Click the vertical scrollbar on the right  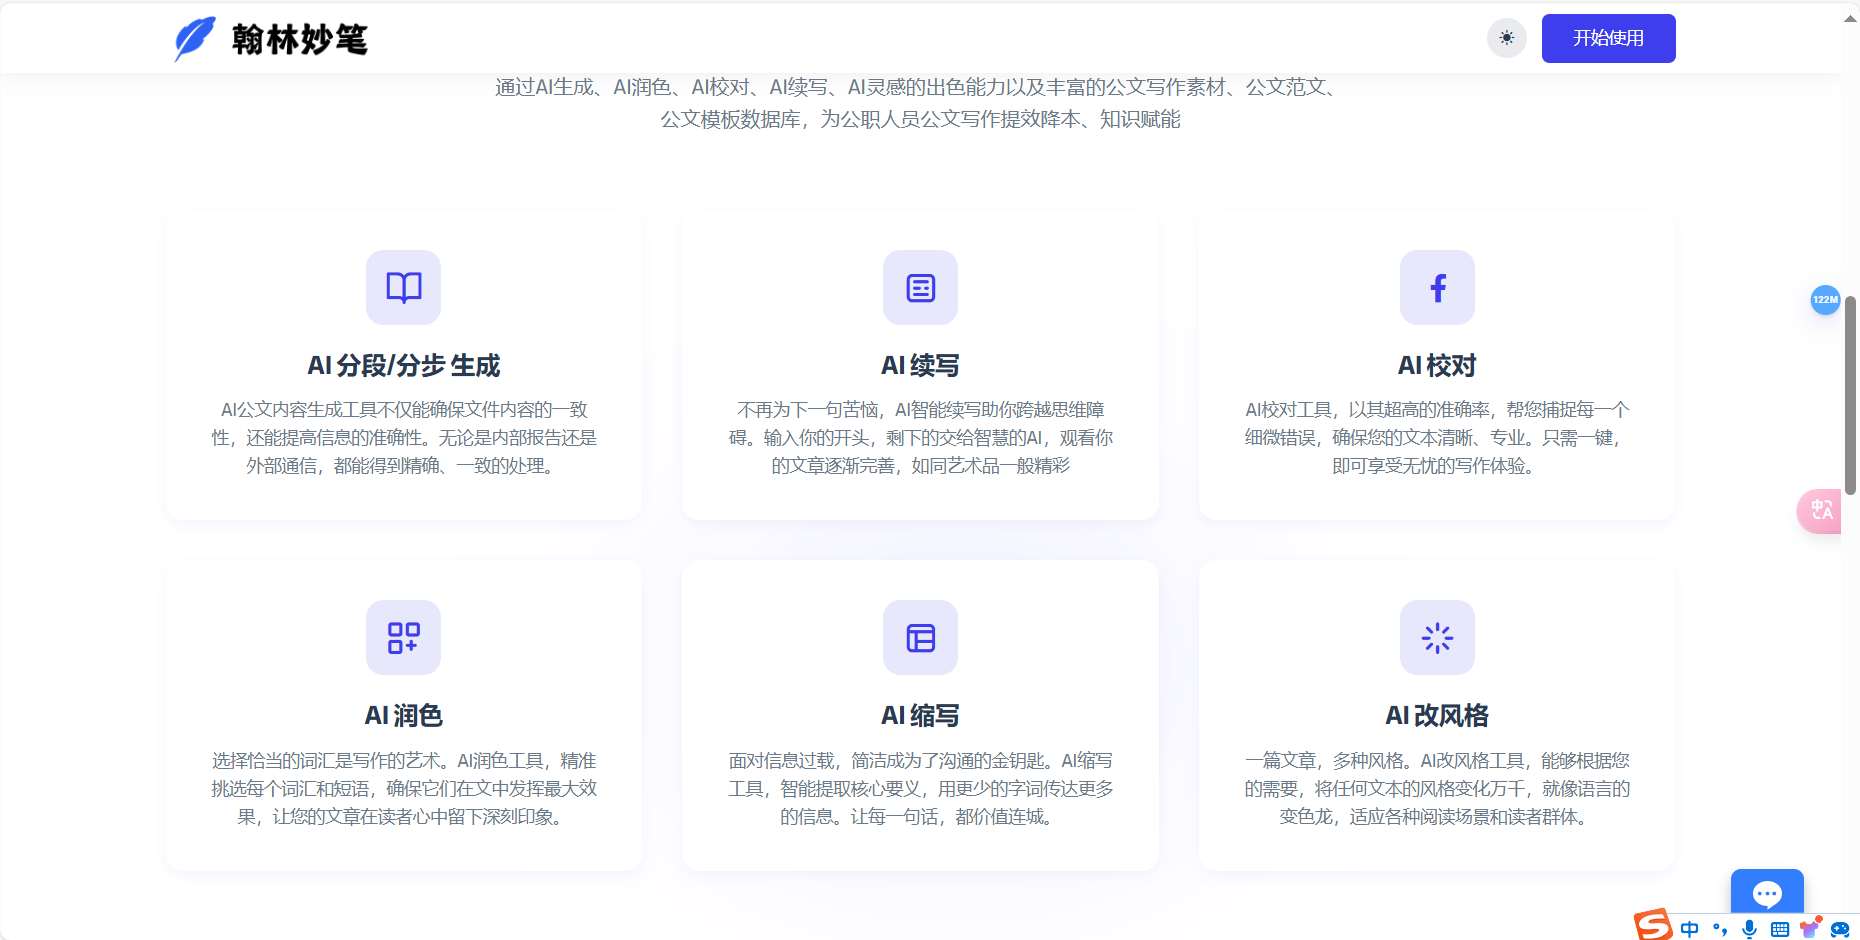pos(1851,390)
